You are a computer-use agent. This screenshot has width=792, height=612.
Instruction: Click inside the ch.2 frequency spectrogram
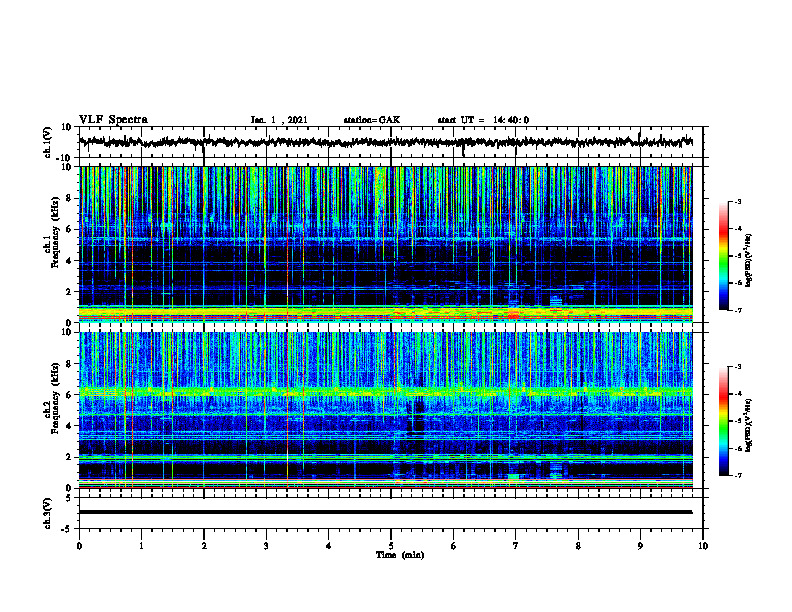point(385,410)
